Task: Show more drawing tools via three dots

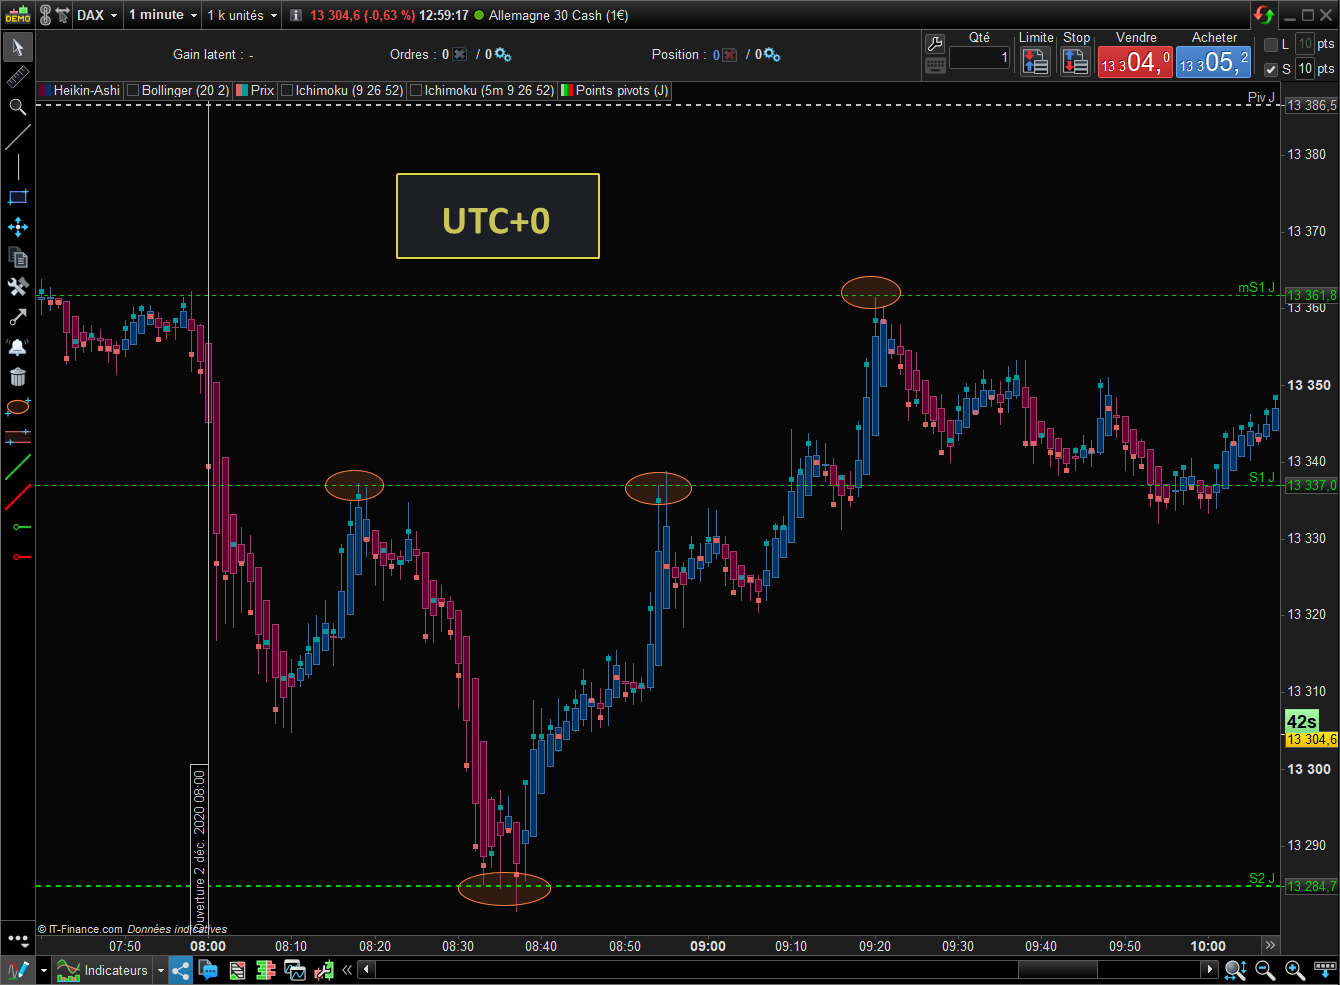Action: coord(18,939)
